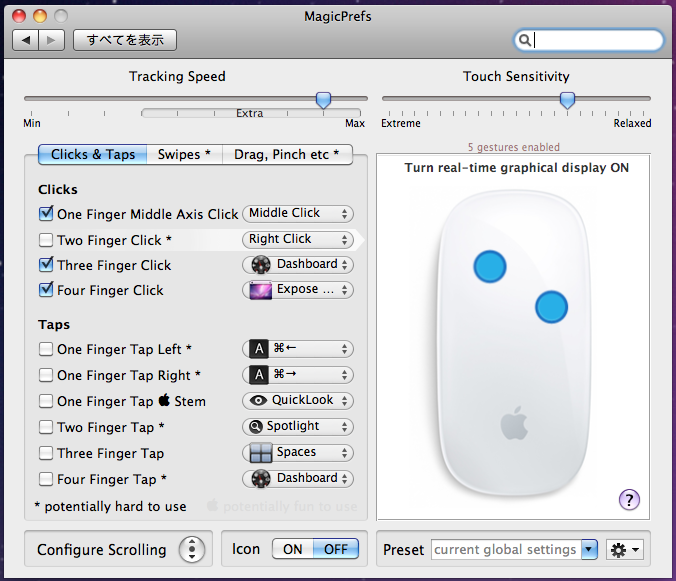Switch to the Swipes tab
This screenshot has height=581, width=676.
[185, 154]
